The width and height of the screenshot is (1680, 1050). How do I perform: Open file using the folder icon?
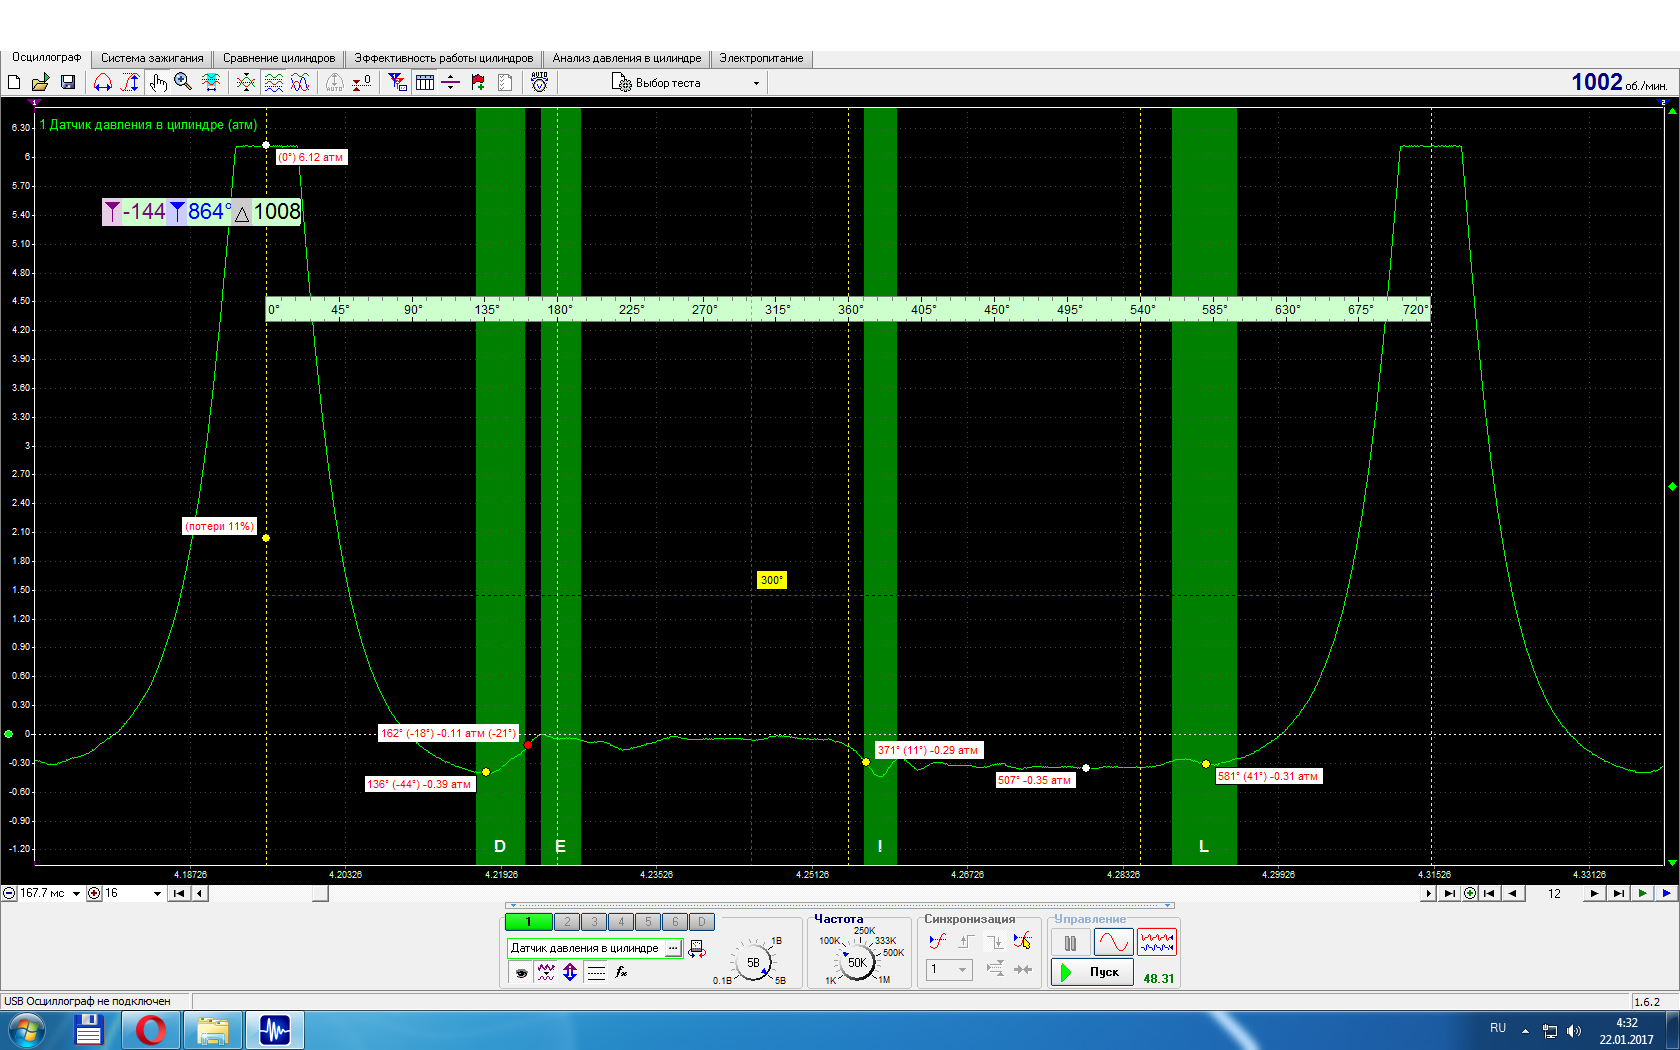pyautogui.click(x=40, y=82)
